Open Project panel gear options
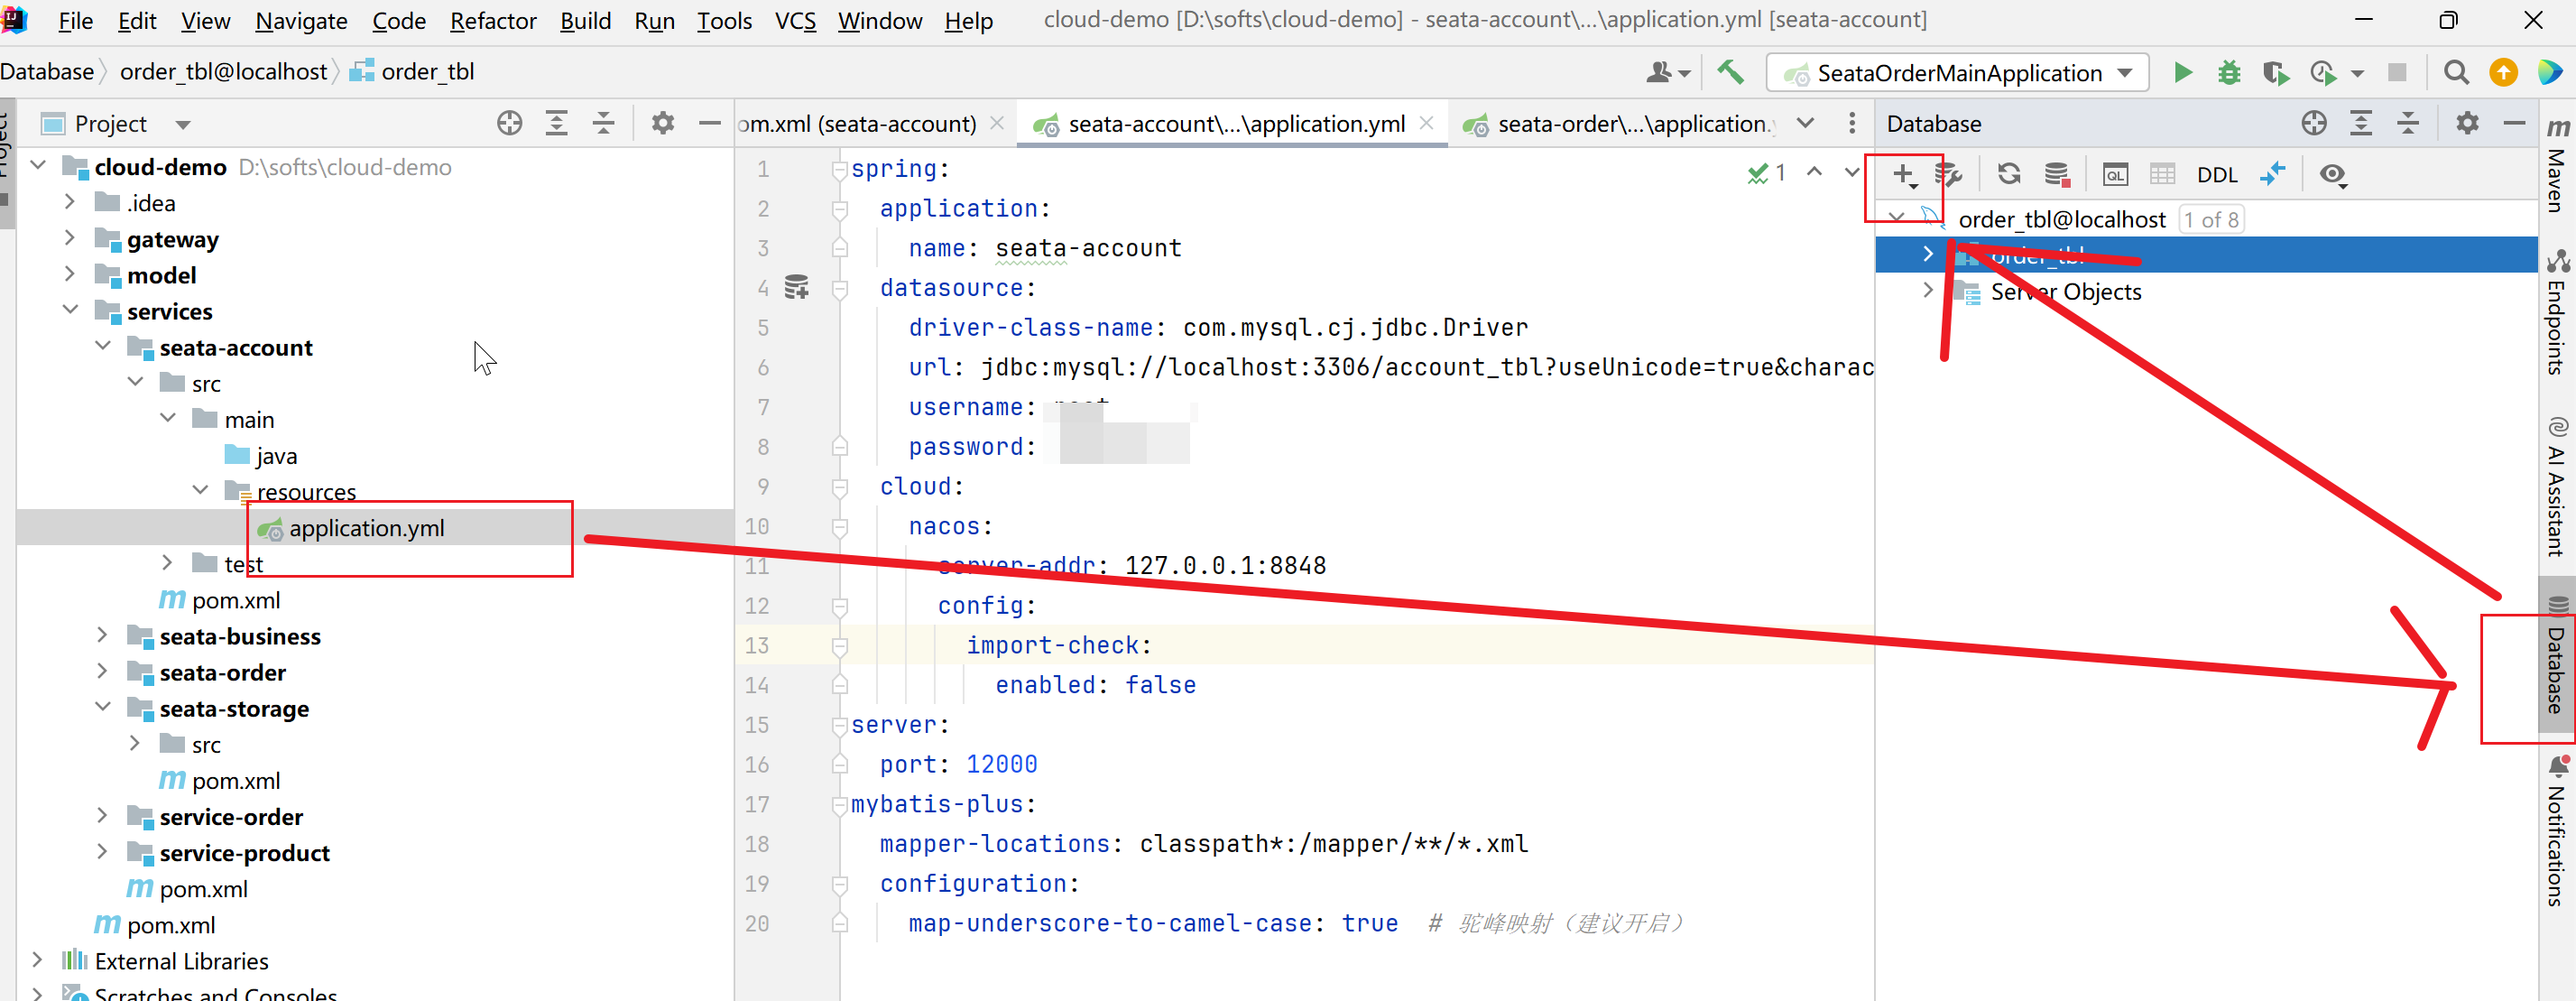The width and height of the screenshot is (2576, 1001). 662,123
